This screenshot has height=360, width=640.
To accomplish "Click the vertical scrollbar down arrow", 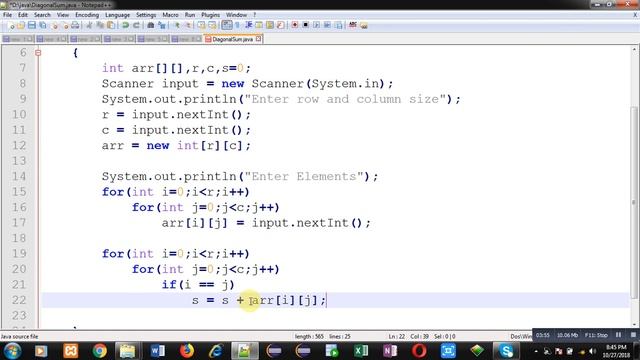I will click(x=634, y=324).
